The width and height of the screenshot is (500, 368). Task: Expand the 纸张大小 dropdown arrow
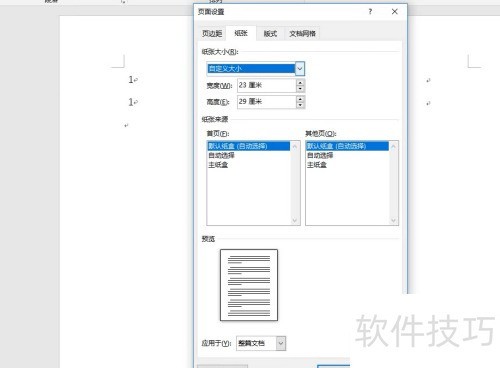[300, 69]
